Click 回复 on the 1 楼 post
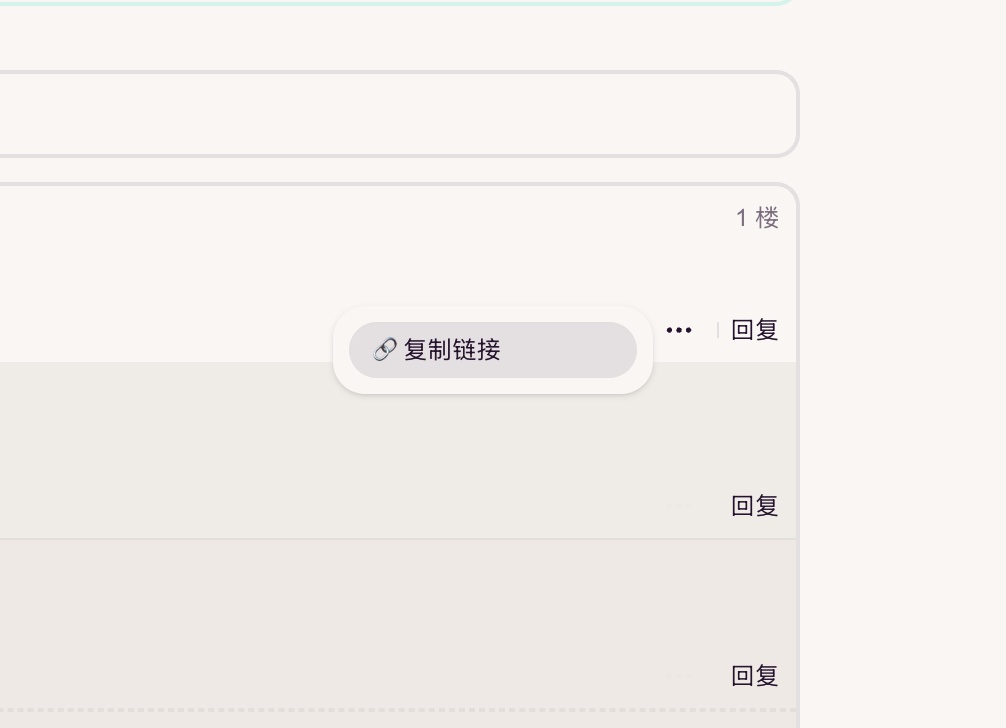The width and height of the screenshot is (1006, 728). (x=755, y=330)
